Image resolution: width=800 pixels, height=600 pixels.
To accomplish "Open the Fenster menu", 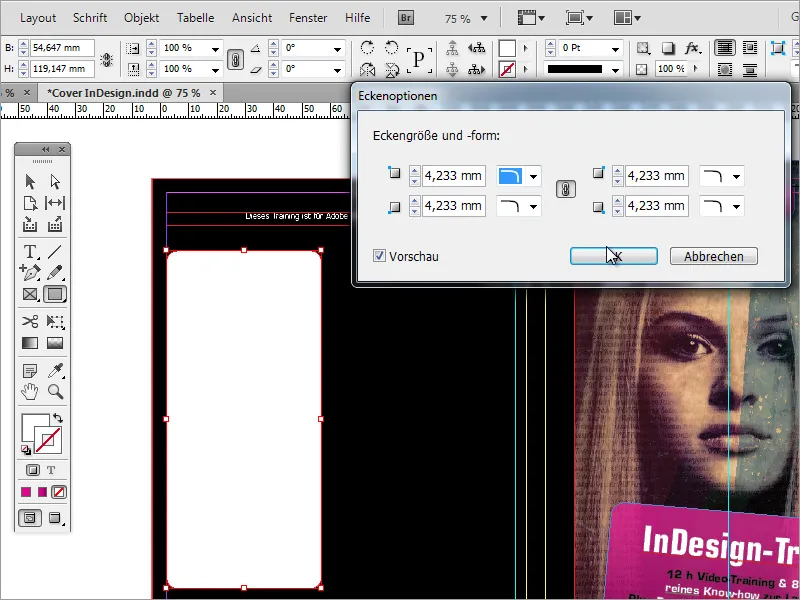I will click(308, 18).
